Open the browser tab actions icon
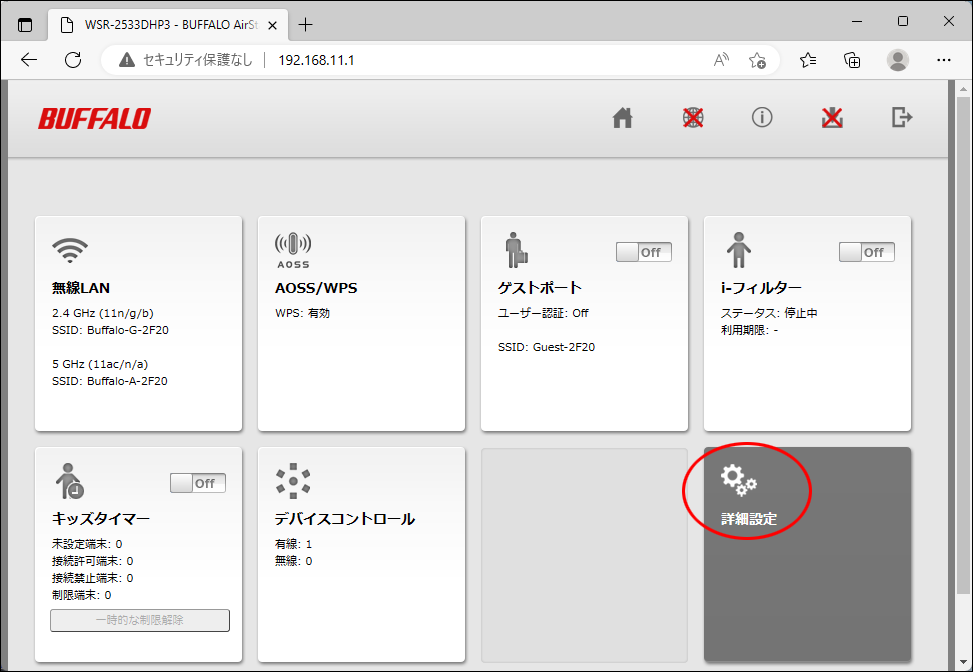The width and height of the screenshot is (973, 672). pyautogui.click(x=25, y=25)
